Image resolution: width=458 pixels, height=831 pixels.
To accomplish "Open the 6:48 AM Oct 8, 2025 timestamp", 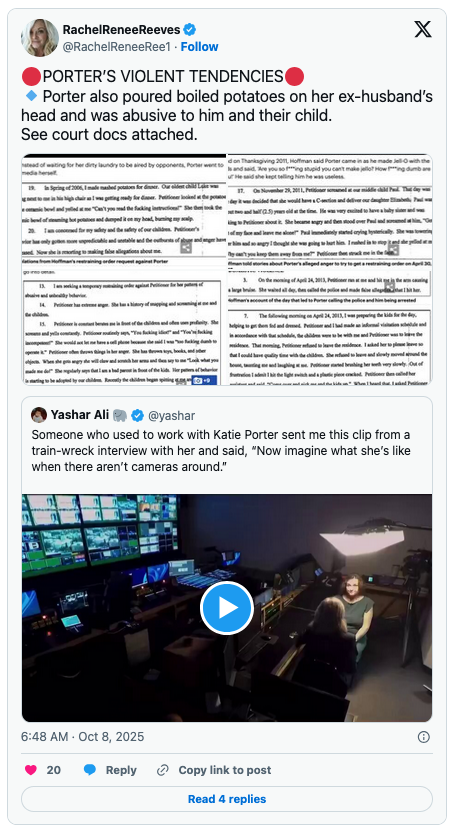I will coord(82,737).
